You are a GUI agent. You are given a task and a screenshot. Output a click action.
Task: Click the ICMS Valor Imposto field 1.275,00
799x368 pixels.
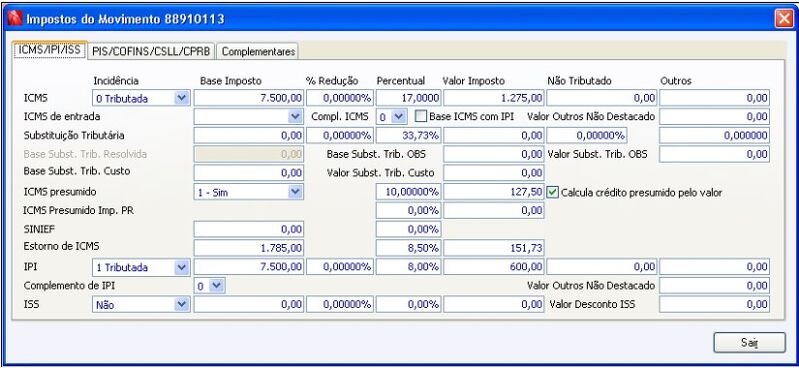(494, 98)
